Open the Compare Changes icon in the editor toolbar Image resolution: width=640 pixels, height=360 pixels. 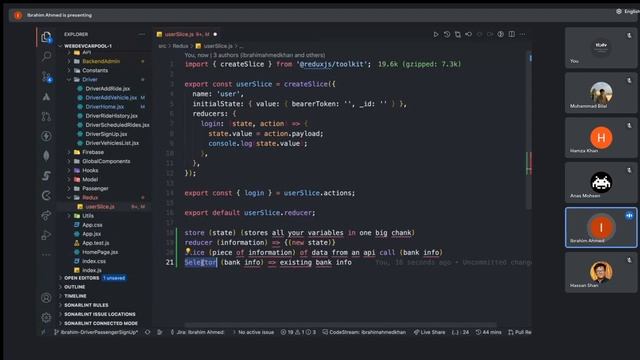click(458, 34)
